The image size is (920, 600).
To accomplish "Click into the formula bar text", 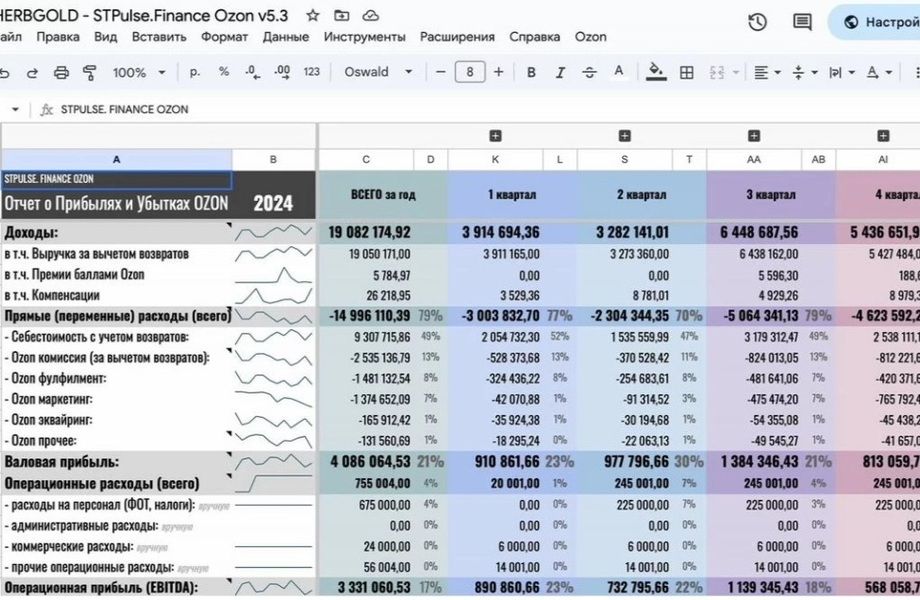I will pyautogui.click(x=124, y=110).
